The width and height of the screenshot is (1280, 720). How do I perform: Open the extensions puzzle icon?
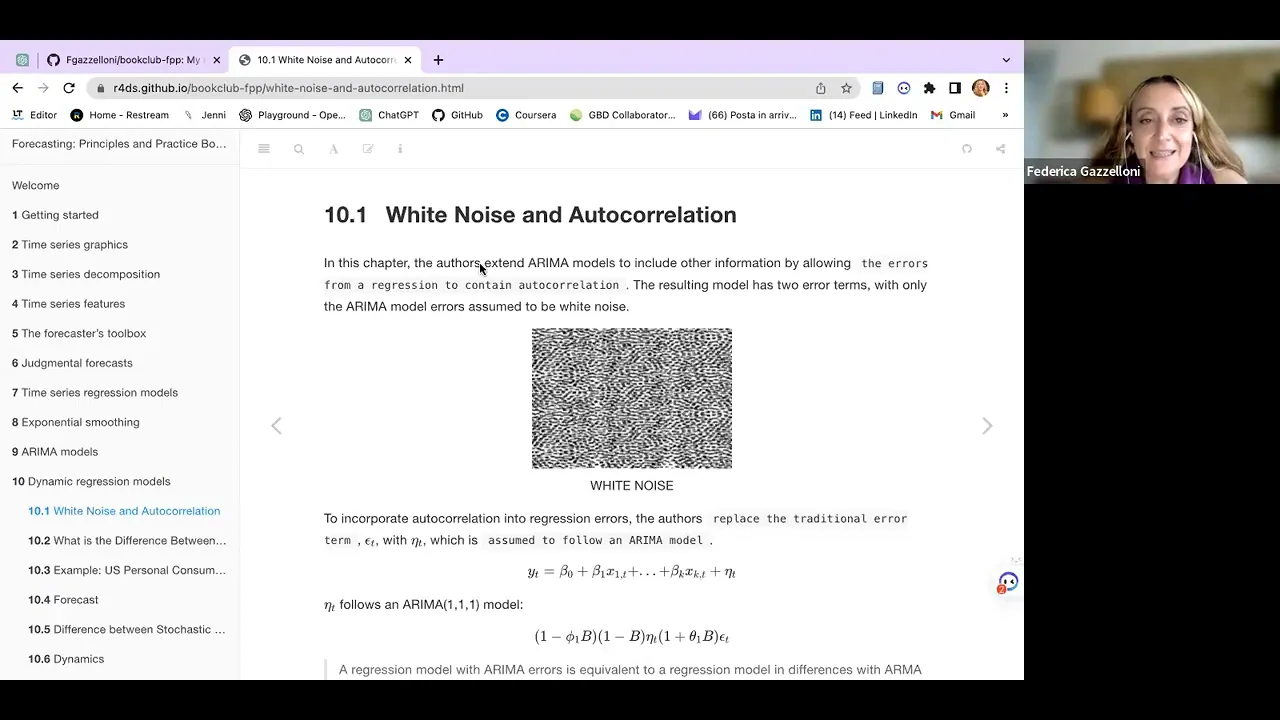pyautogui.click(x=929, y=88)
